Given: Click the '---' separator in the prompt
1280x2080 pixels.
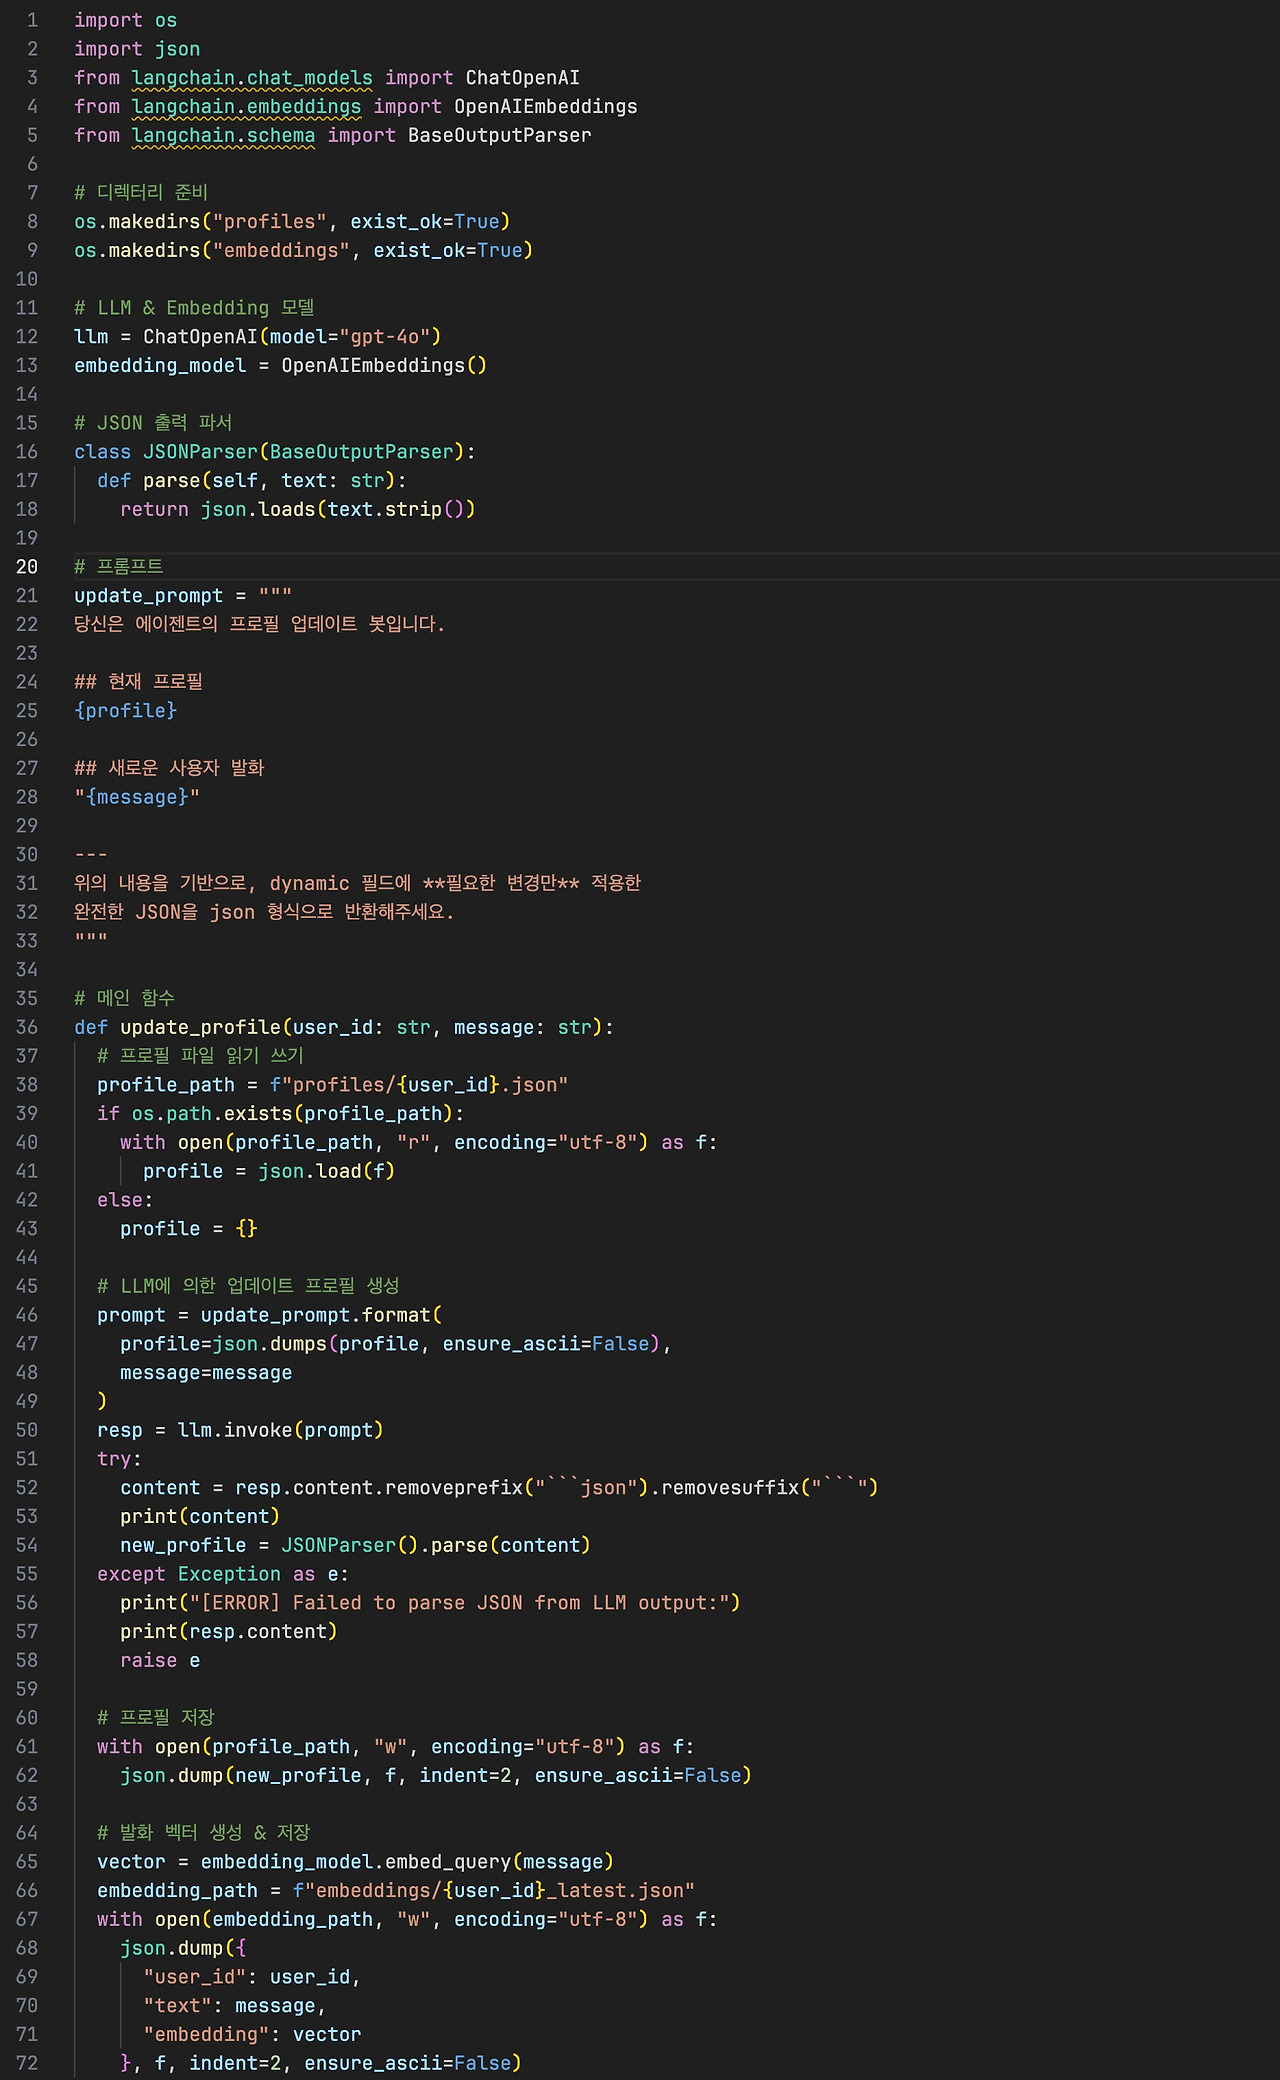Looking at the screenshot, I should (x=91, y=855).
